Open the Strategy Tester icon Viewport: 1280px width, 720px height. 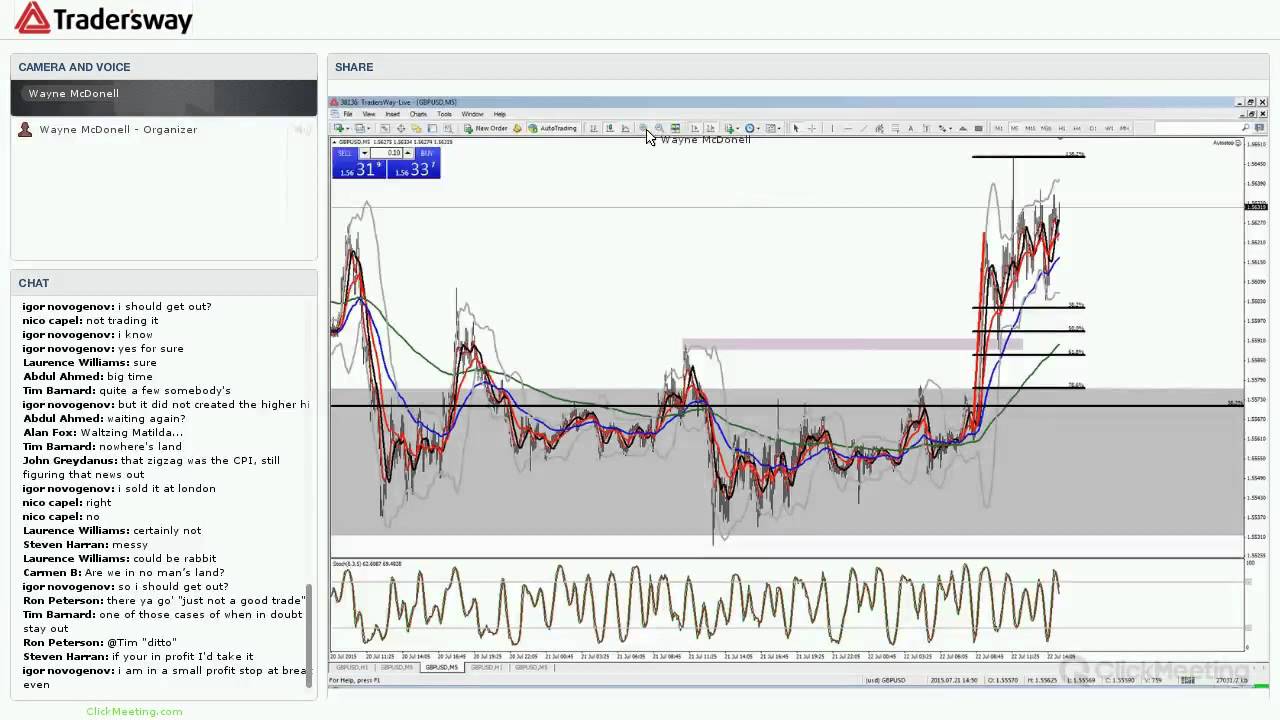point(448,128)
